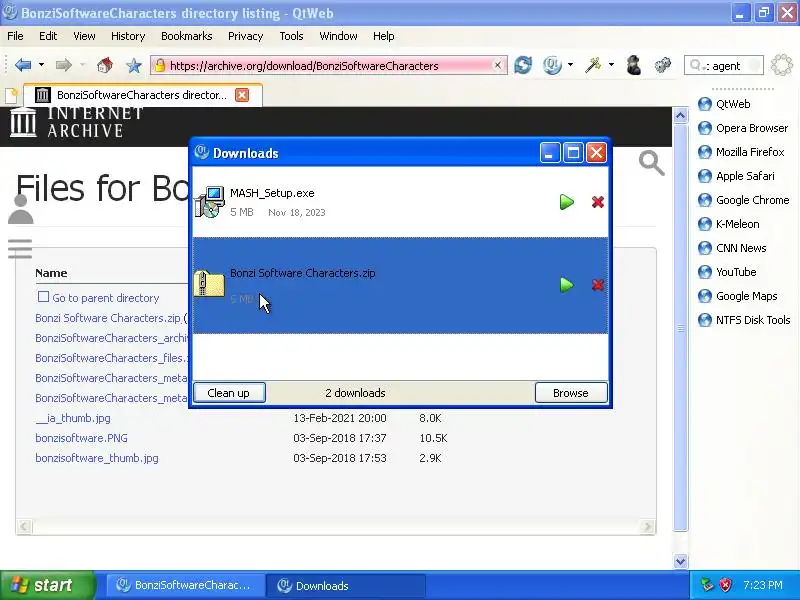Open the Privacy menu

[245, 36]
